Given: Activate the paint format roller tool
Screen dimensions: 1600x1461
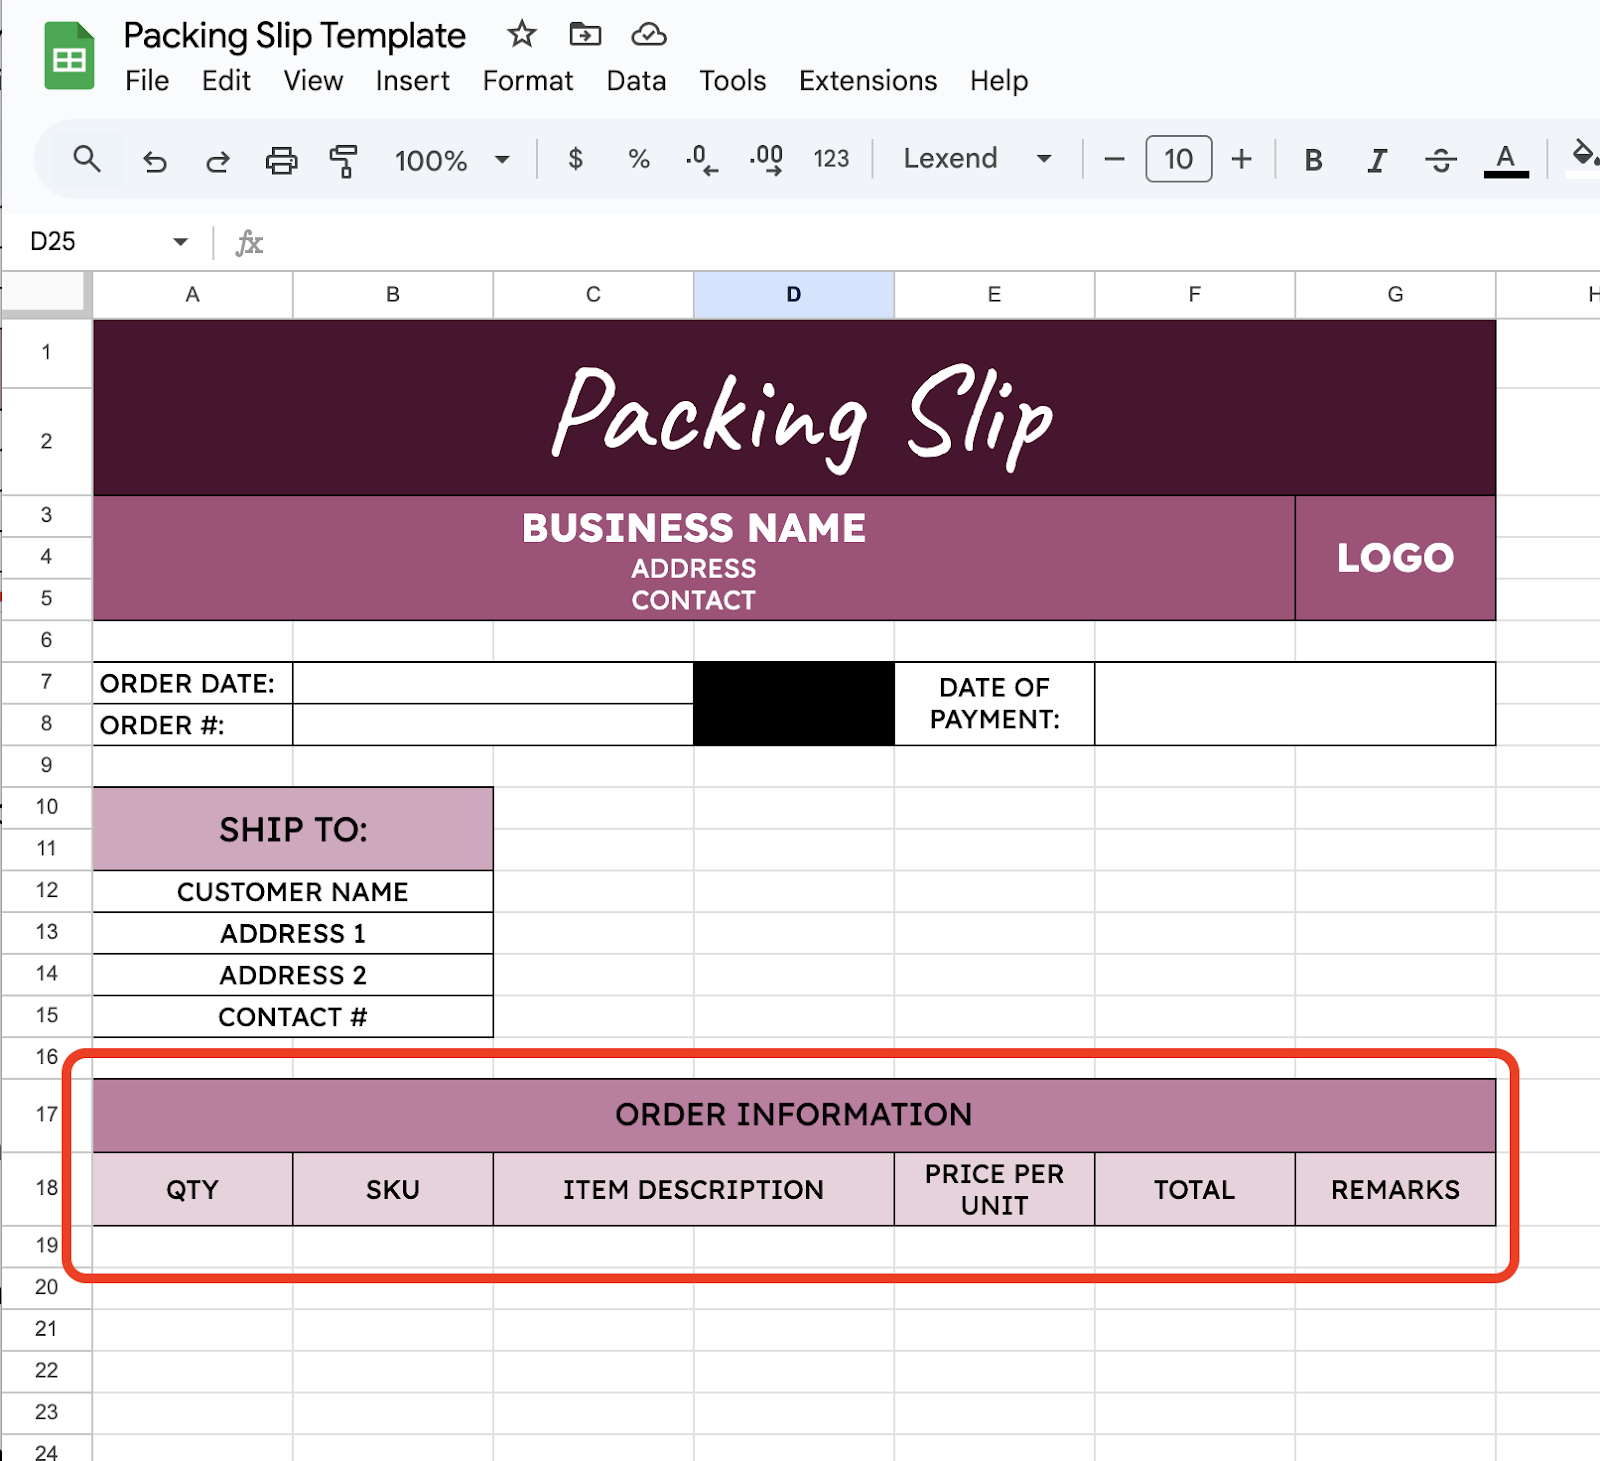Looking at the screenshot, I should pos(343,160).
